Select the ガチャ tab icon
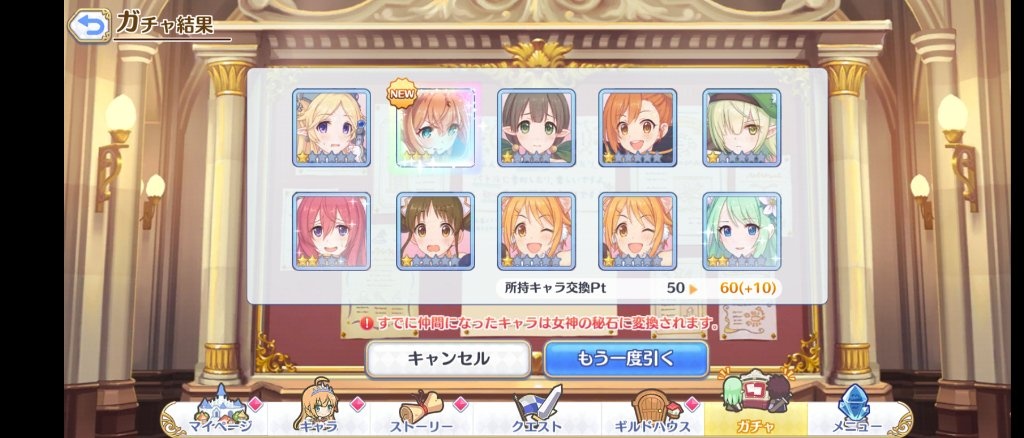This screenshot has width=1024, height=438. coord(755,405)
